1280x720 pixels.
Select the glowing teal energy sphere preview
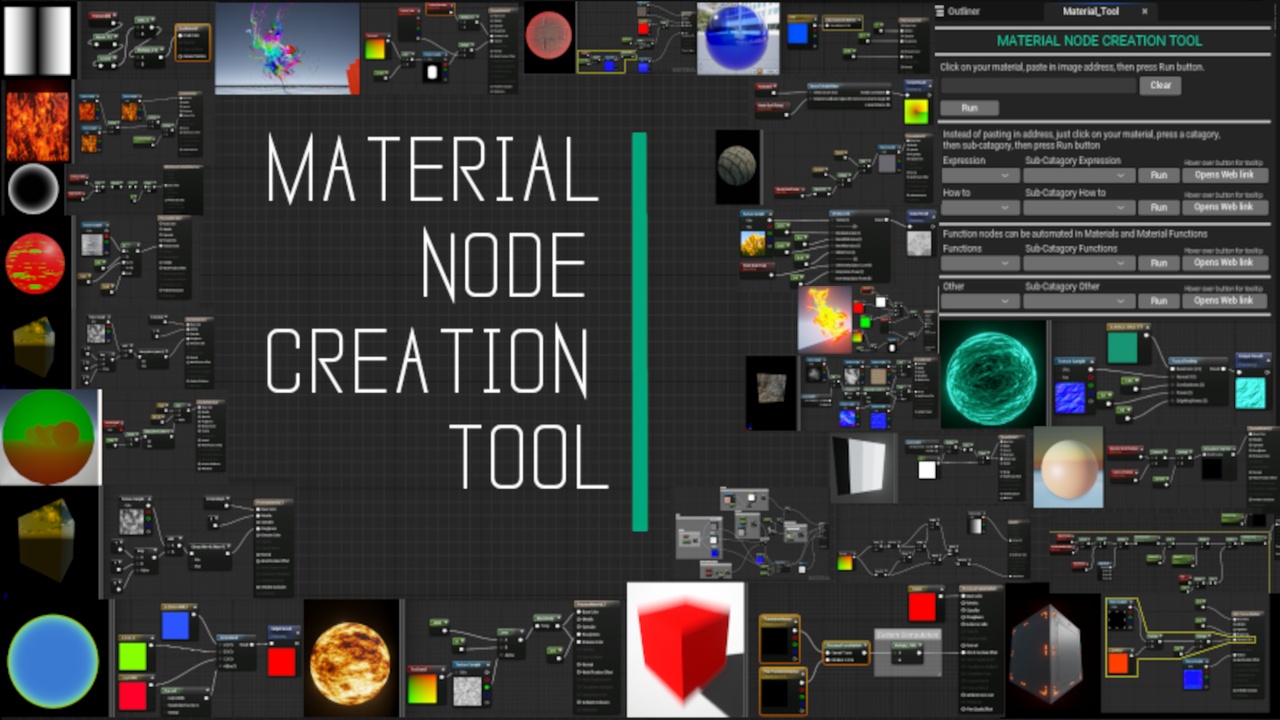click(993, 374)
